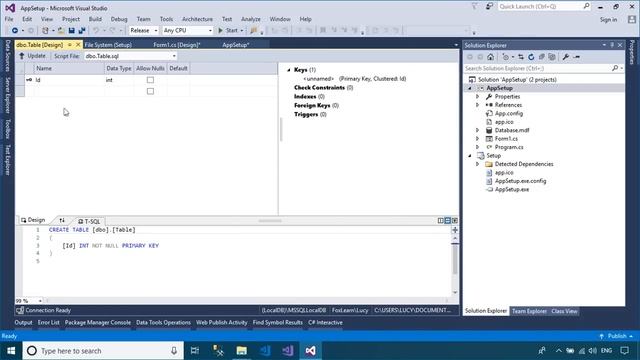Close the dbo.Table [Design] tab
This screenshot has width=640, height=360.
(78, 44)
